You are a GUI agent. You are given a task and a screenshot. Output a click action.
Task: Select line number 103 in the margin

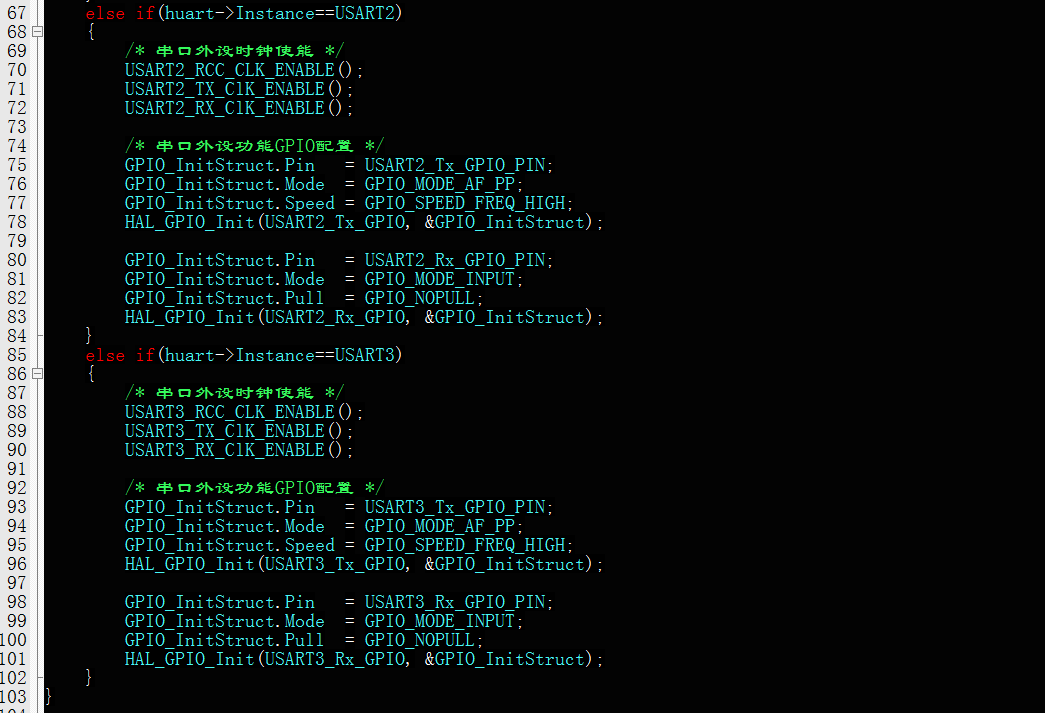[14, 697]
